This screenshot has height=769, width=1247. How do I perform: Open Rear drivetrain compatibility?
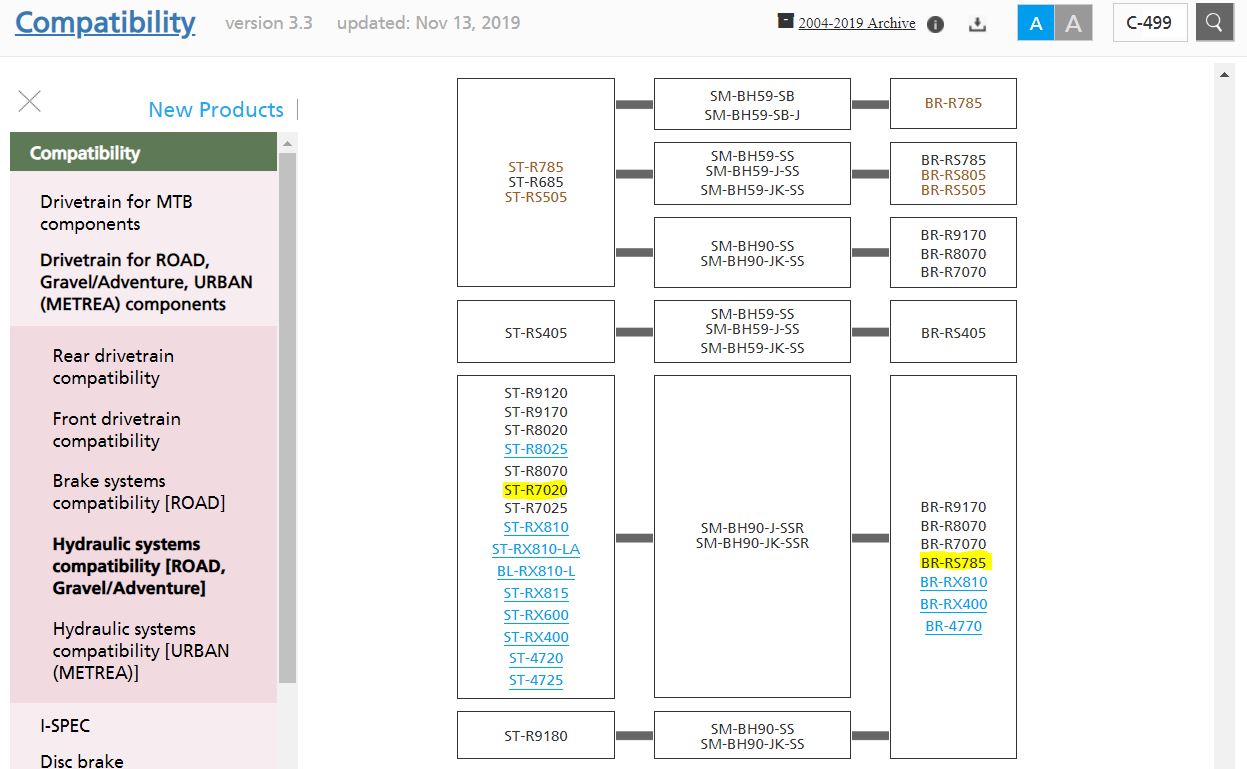[x=113, y=367]
